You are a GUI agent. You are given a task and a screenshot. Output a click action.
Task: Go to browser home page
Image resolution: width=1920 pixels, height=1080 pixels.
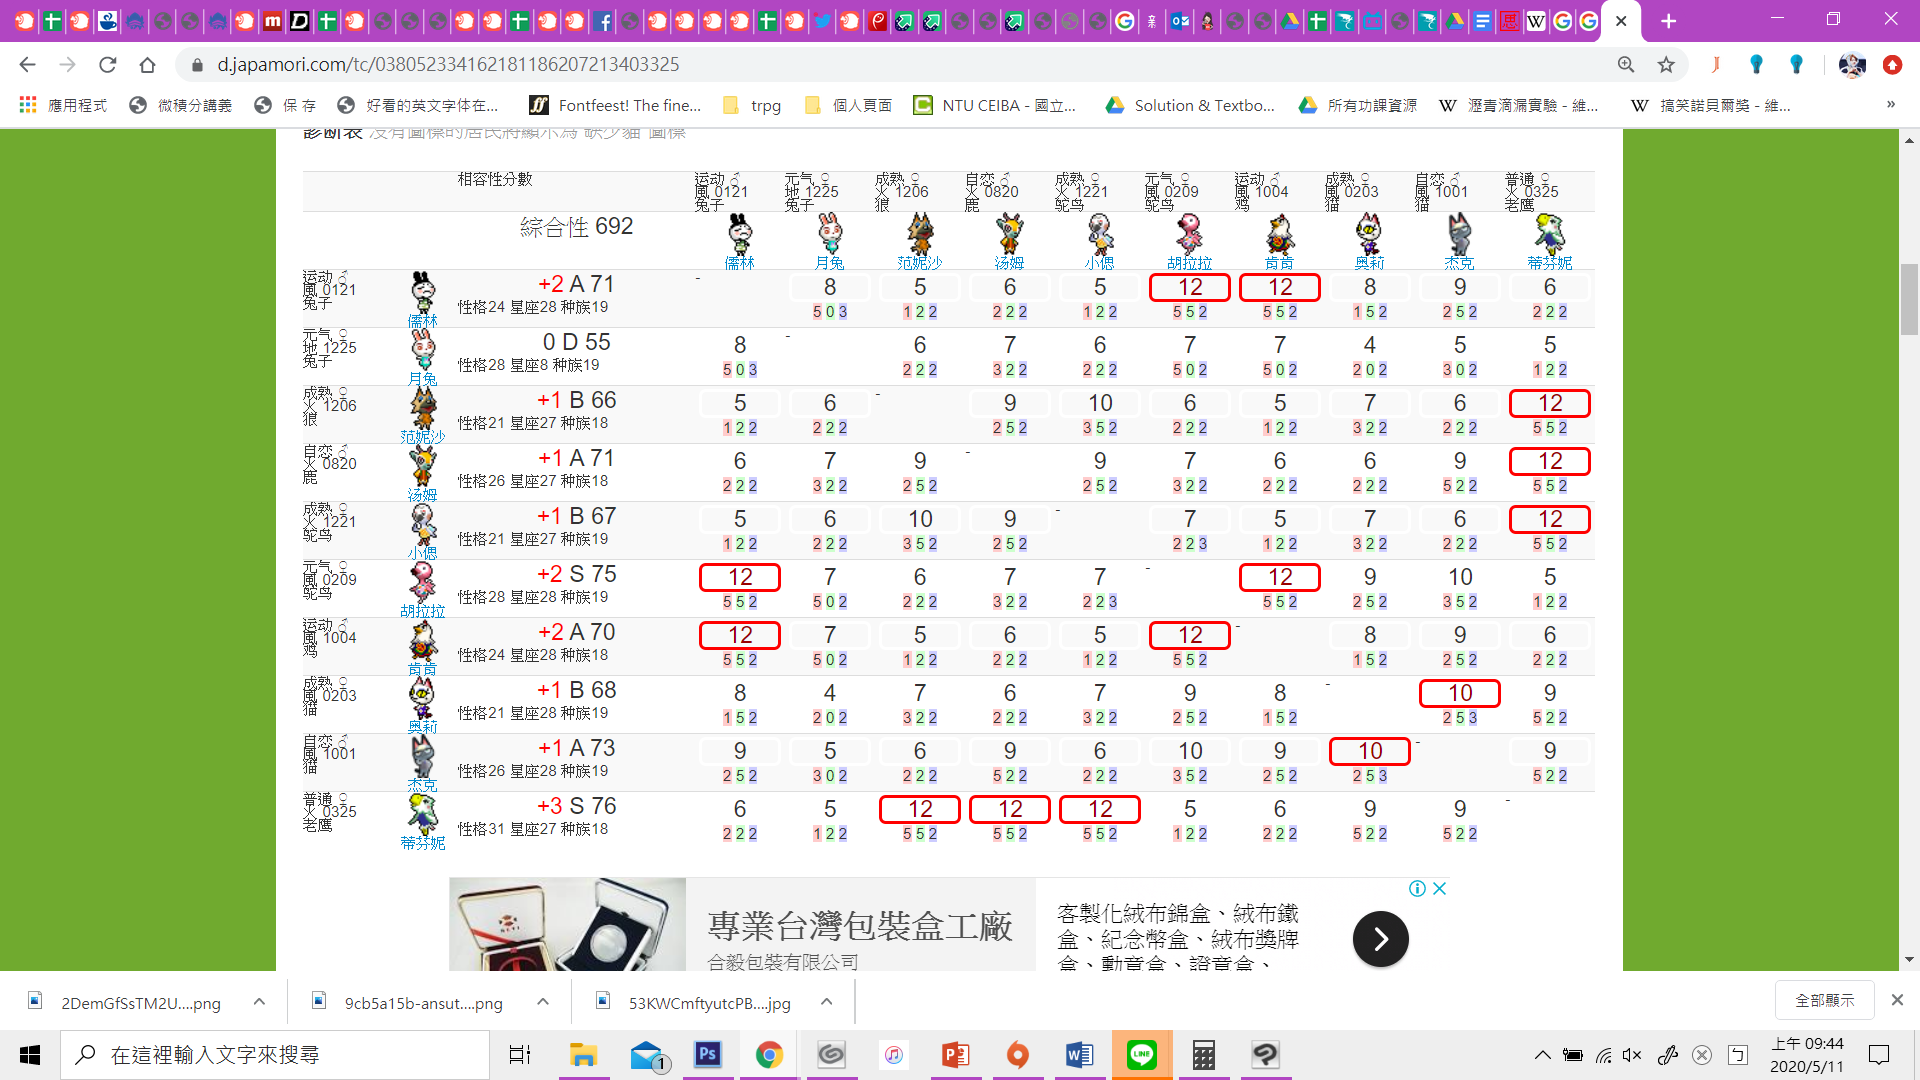(x=147, y=65)
